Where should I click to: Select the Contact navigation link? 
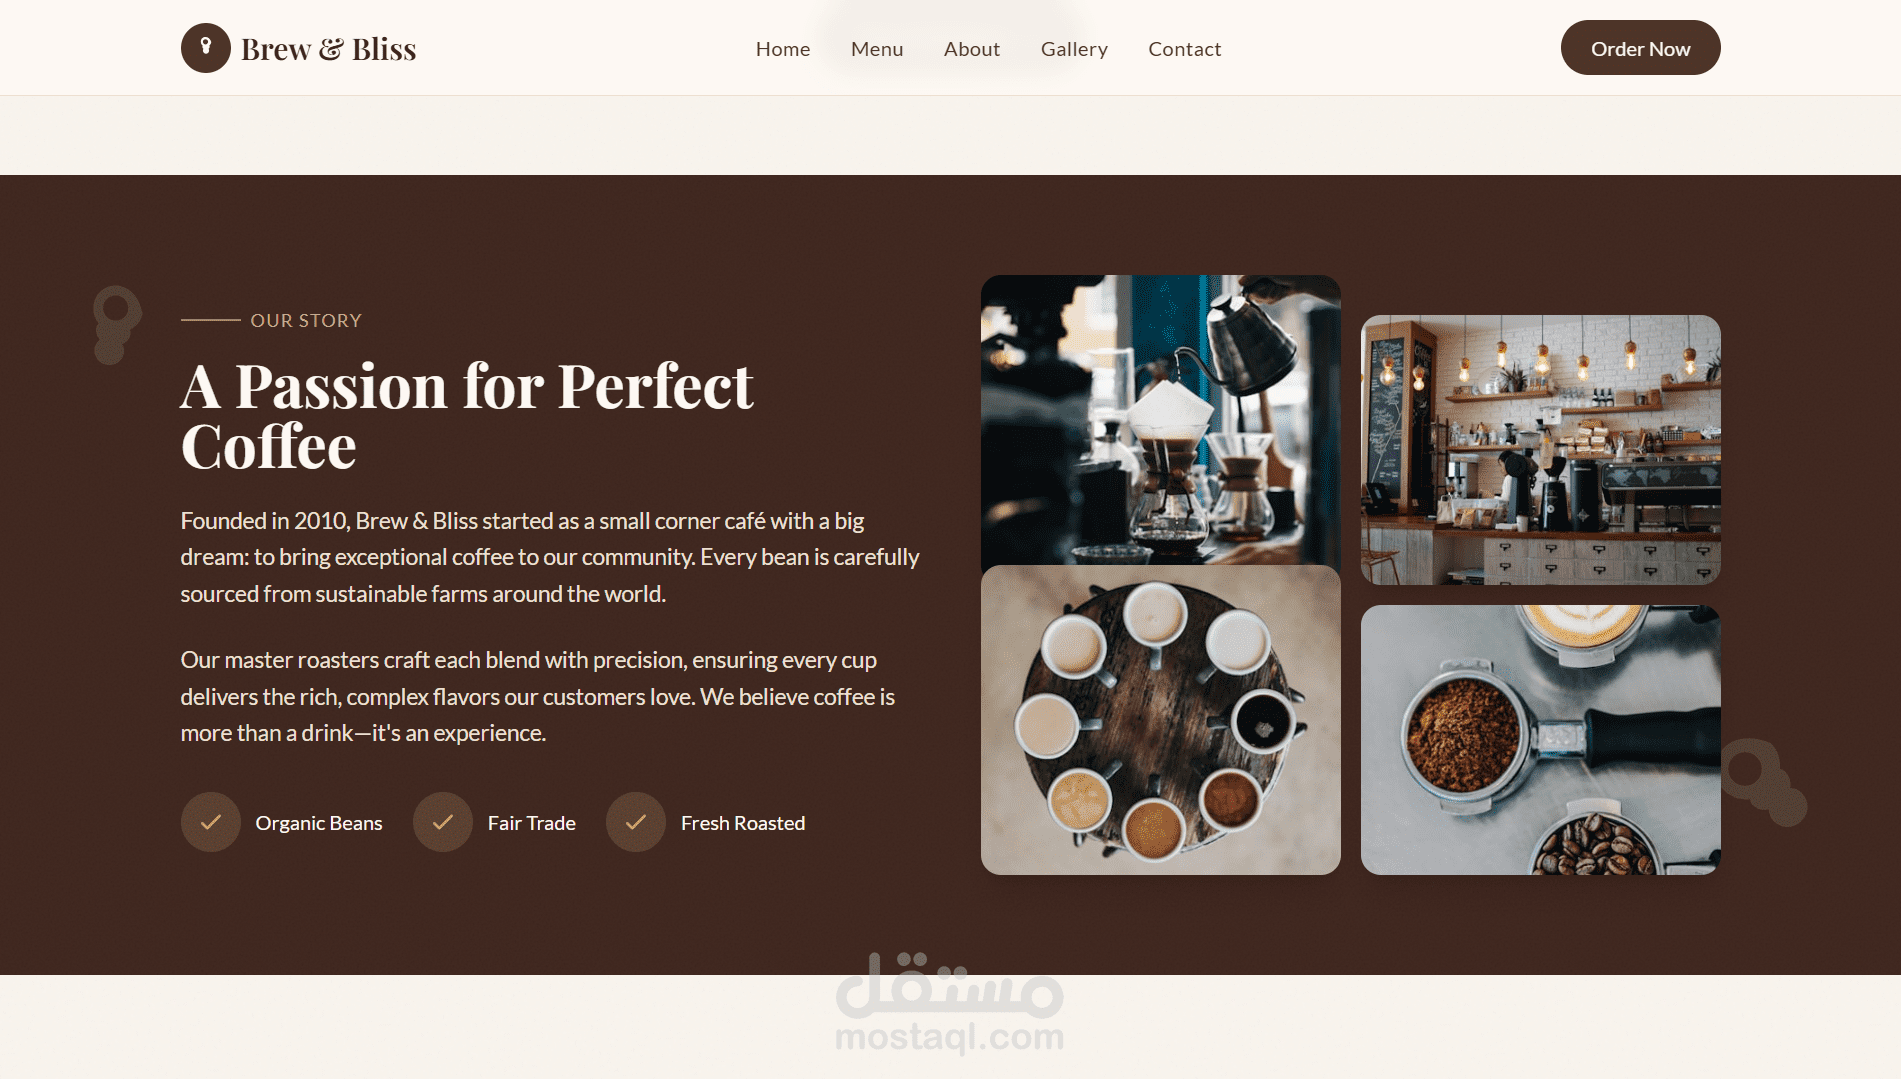point(1185,49)
